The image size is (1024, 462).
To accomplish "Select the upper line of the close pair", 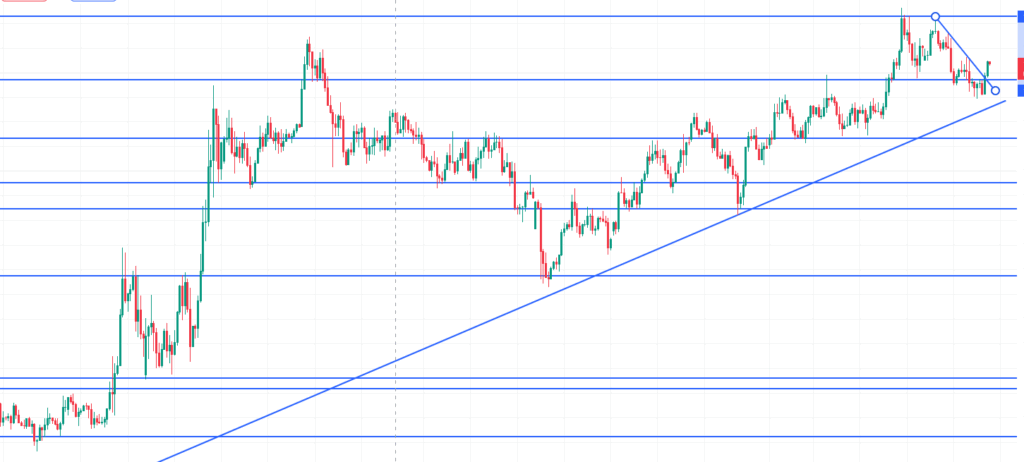I will (x=509, y=378).
